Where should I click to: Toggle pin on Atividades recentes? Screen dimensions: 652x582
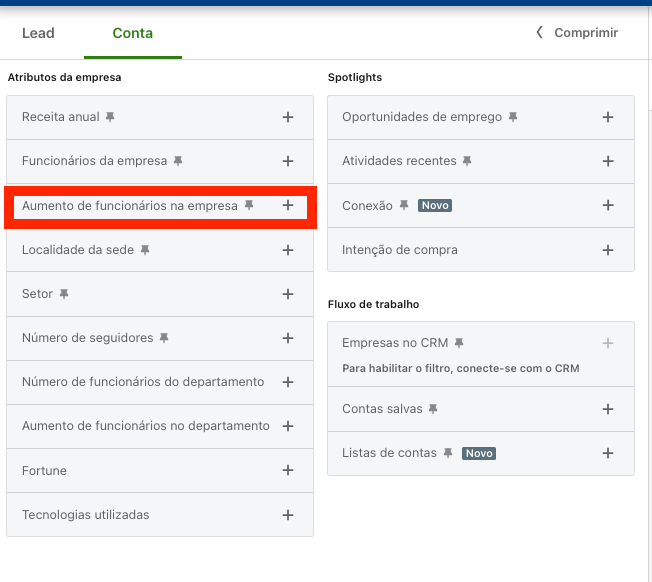467,161
